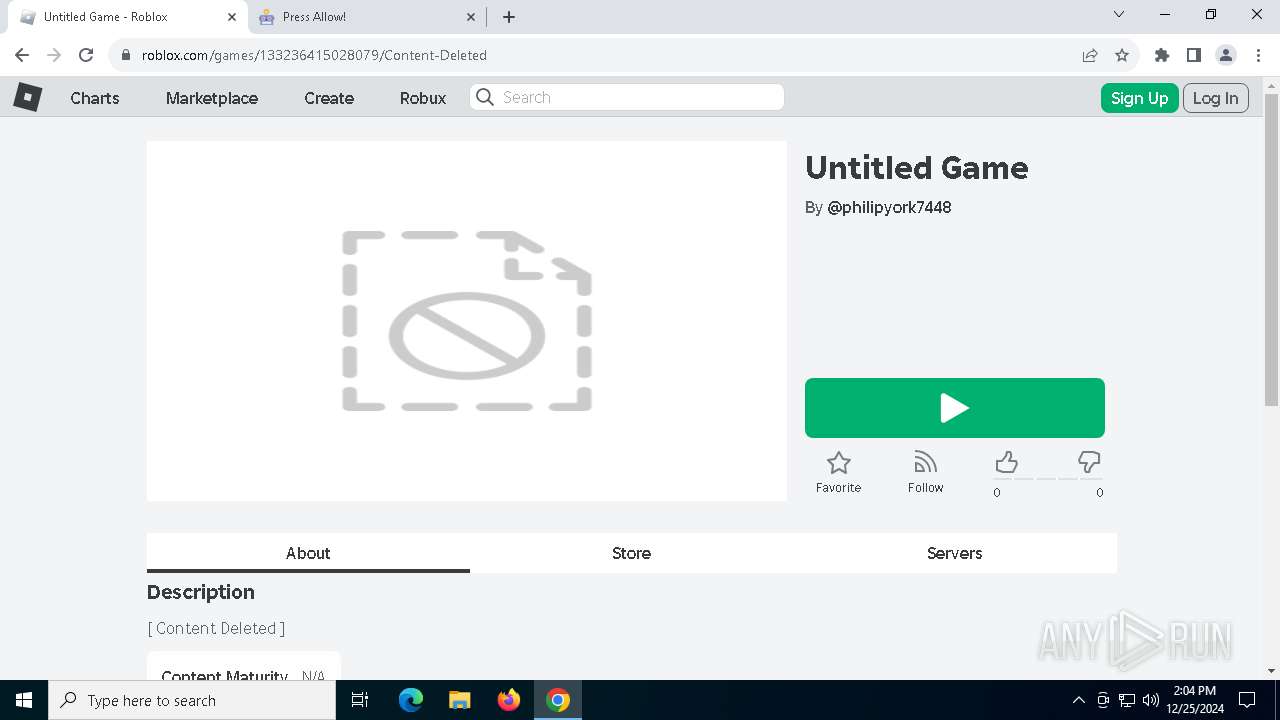Click the search magnifier icon

tap(485, 97)
